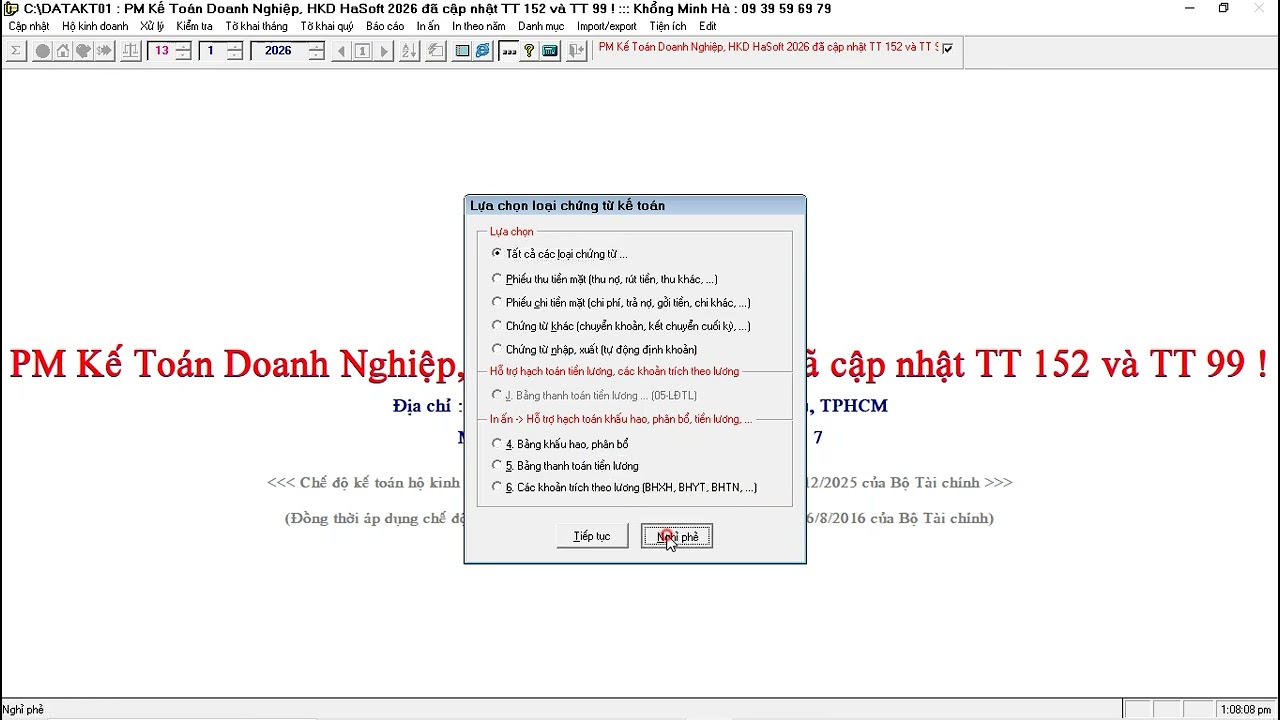Image resolution: width=1280 pixels, height=720 pixels.
Task: Click the red 'PM Kế Toán' toolbar text field
Action: tap(768, 48)
